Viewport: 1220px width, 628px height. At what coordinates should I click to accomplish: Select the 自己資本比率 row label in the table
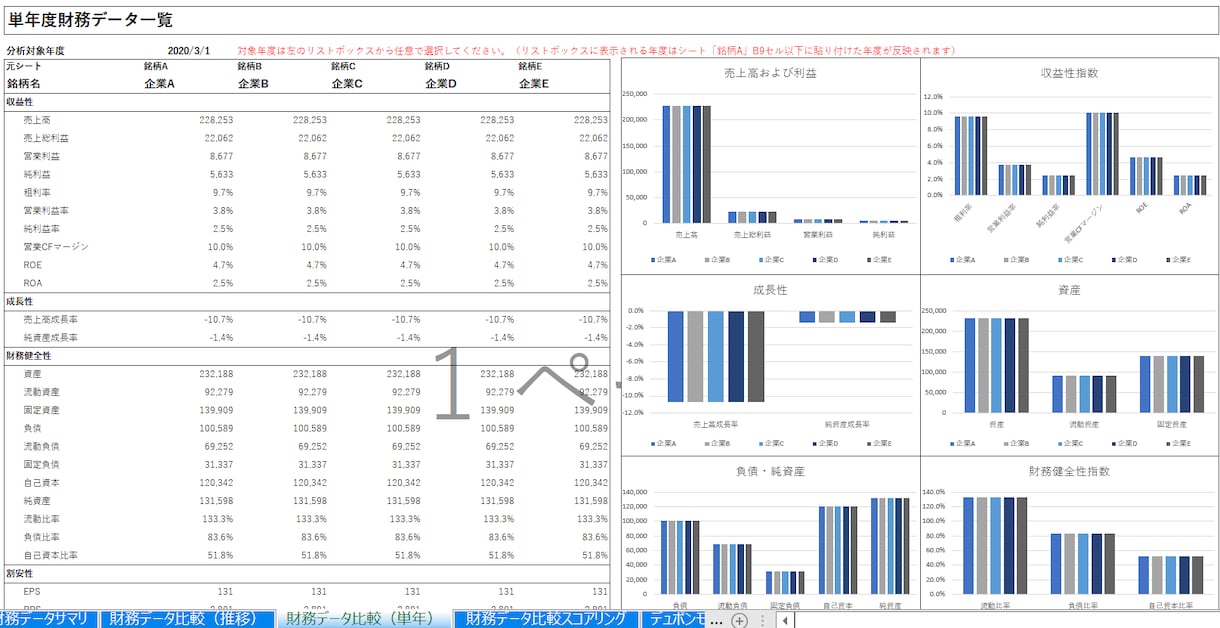point(51,556)
